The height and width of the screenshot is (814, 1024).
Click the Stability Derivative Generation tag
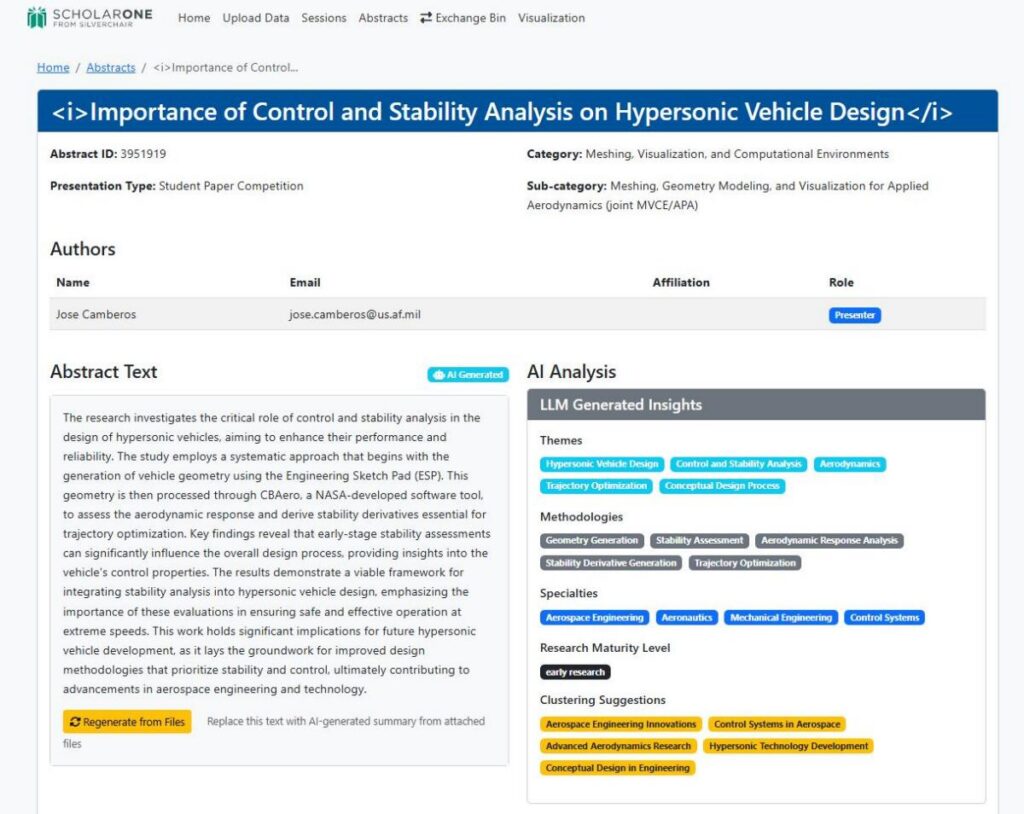(611, 563)
